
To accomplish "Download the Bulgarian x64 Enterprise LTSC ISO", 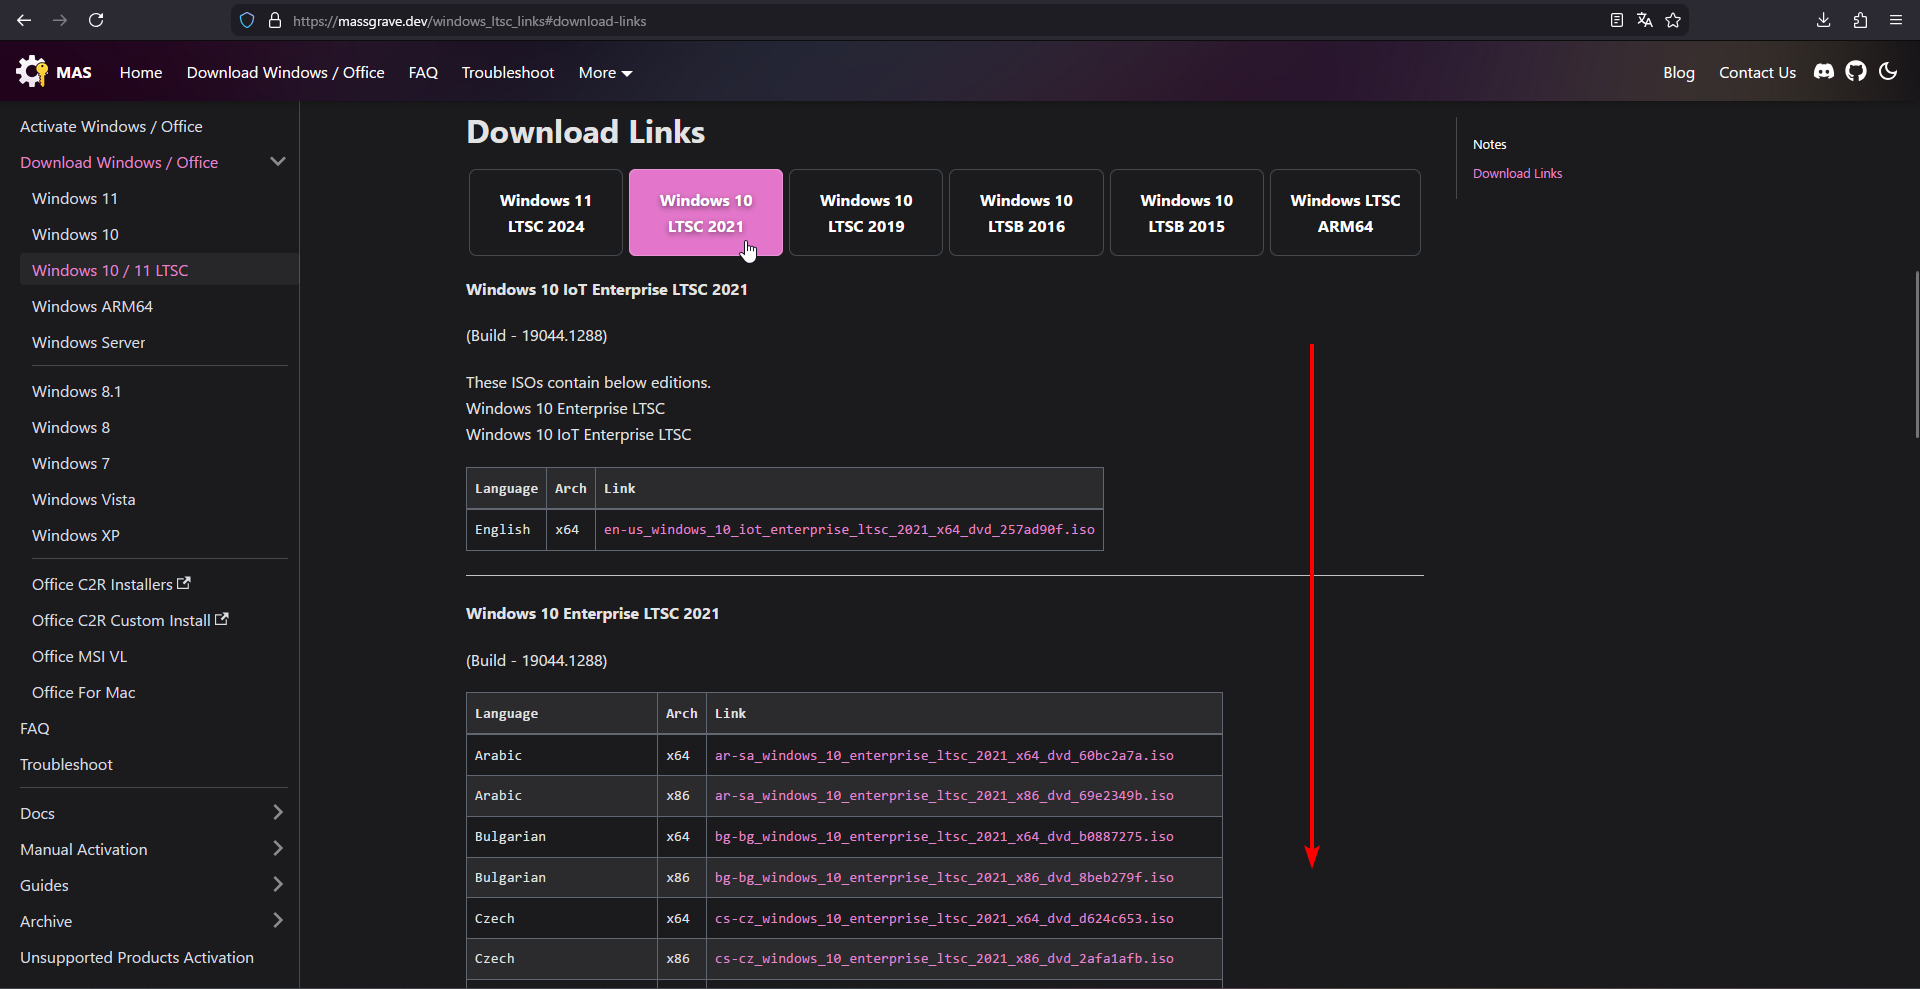I will coord(944,837).
